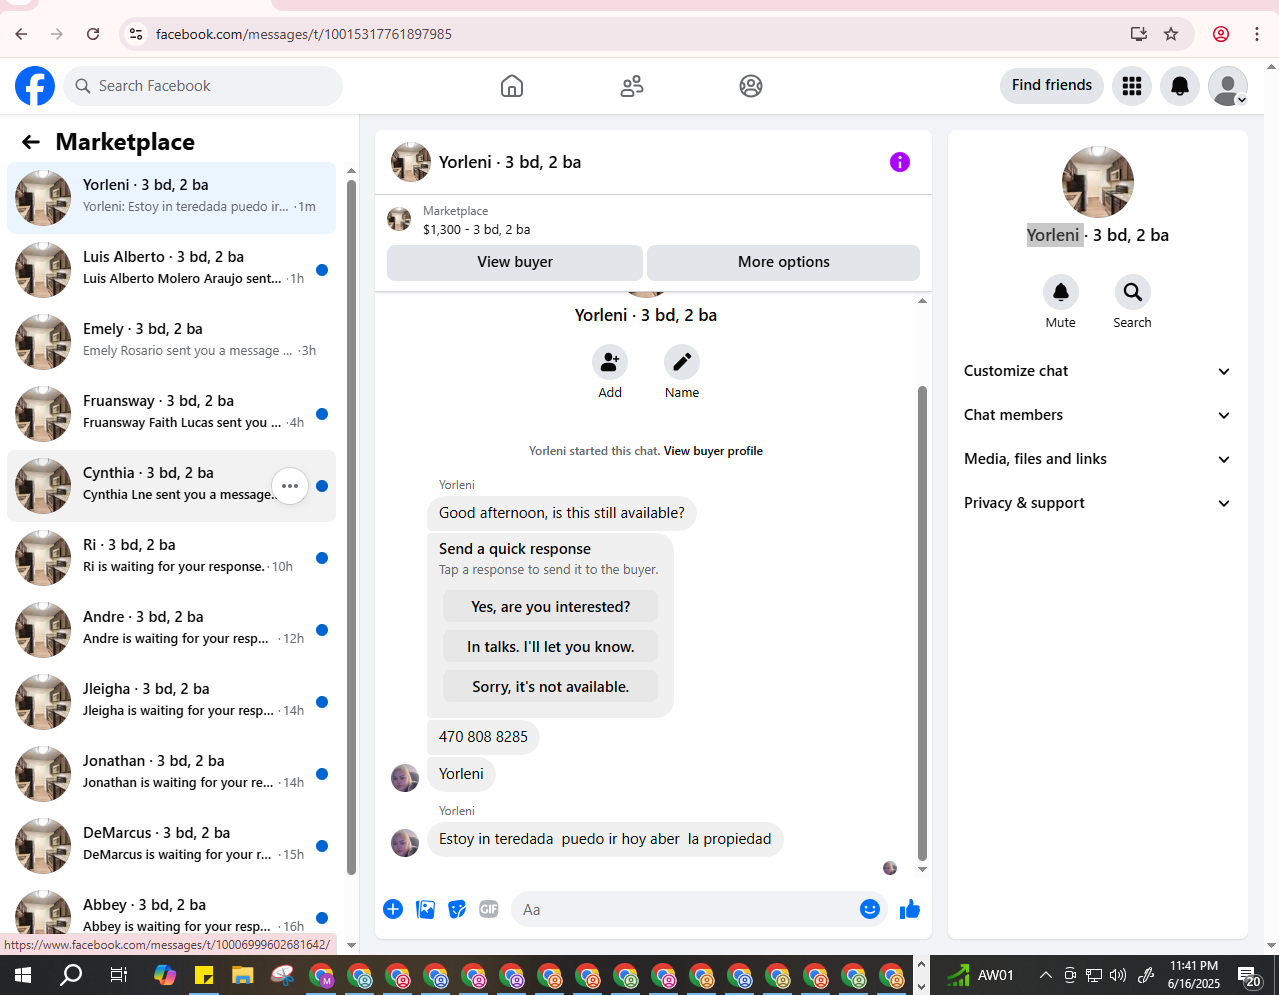
Task: Open Abbey conversation
Action: [172, 912]
